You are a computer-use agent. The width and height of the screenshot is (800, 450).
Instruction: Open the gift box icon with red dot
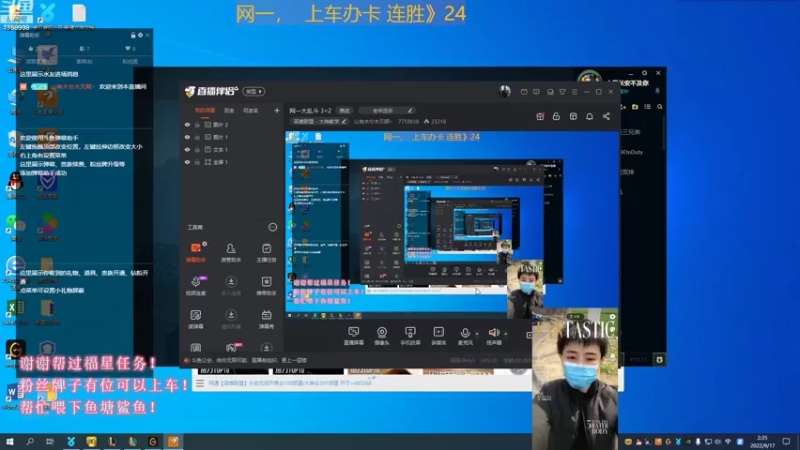pyautogui.click(x=540, y=116)
